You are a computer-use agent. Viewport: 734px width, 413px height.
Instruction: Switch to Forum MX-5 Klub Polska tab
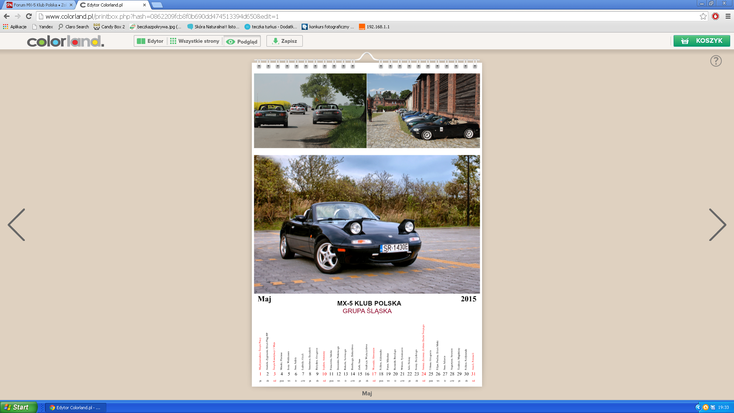pos(37,5)
